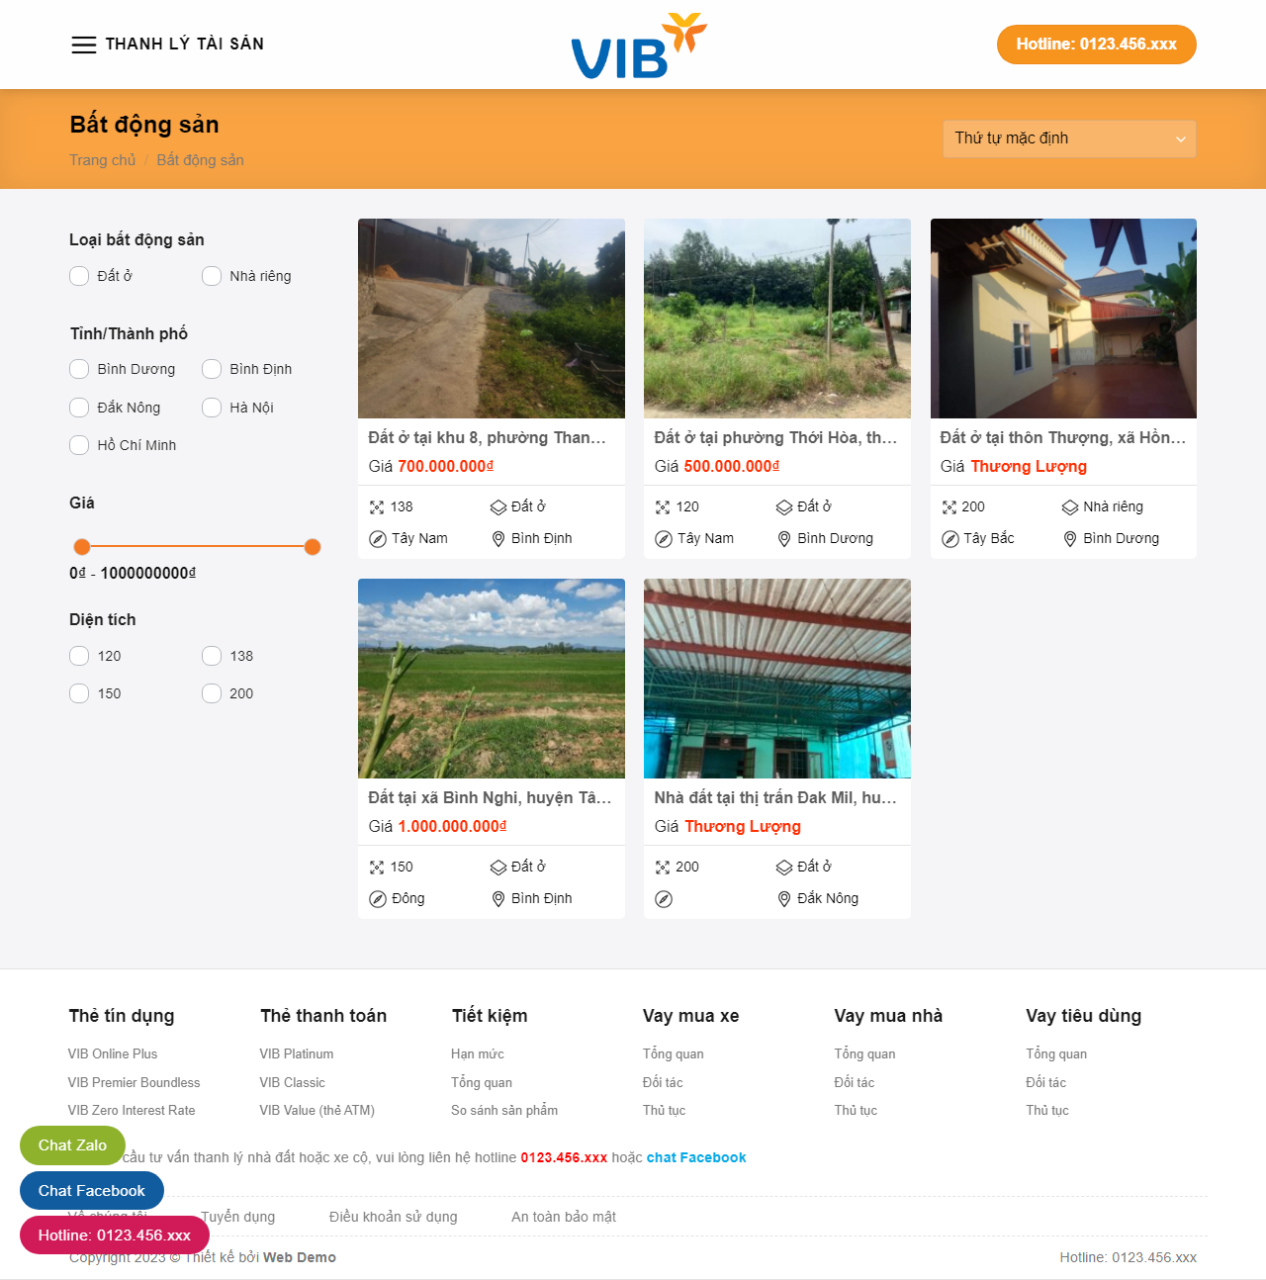Go to Trang chủ breadcrumb link
Screen dimensions: 1266x1280
(102, 160)
